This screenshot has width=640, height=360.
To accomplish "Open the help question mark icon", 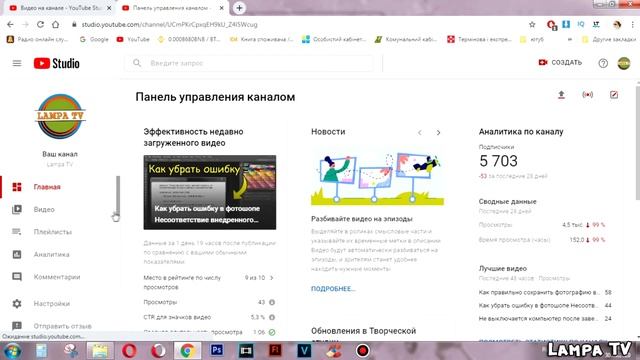I will point(603,63).
